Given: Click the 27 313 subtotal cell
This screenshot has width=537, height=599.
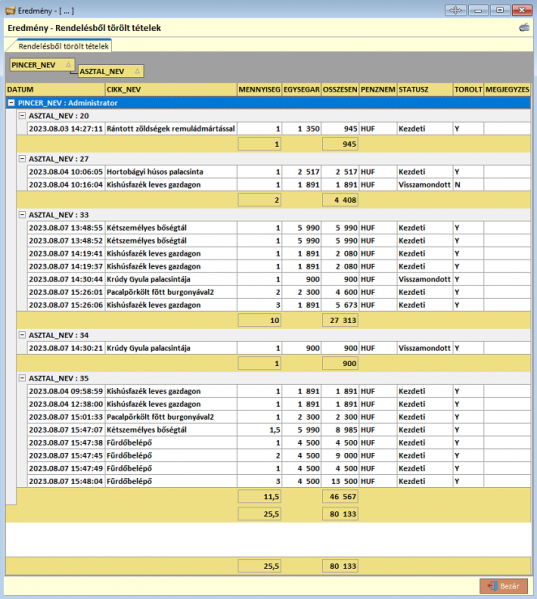Looking at the screenshot, I should (x=340, y=320).
